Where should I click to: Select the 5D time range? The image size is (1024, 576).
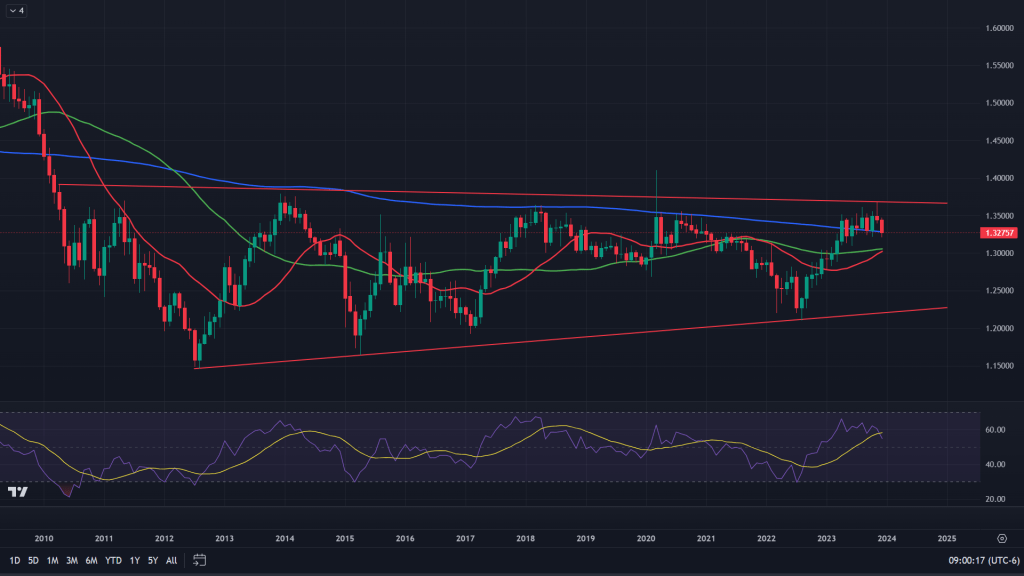(33, 560)
